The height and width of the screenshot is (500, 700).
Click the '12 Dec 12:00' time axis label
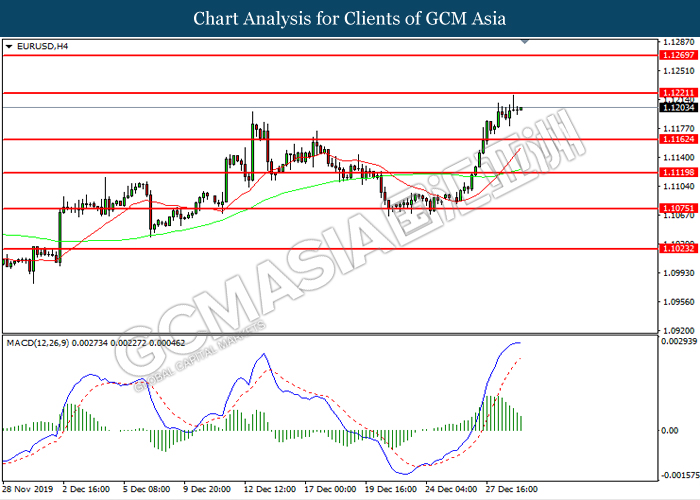coord(270,491)
